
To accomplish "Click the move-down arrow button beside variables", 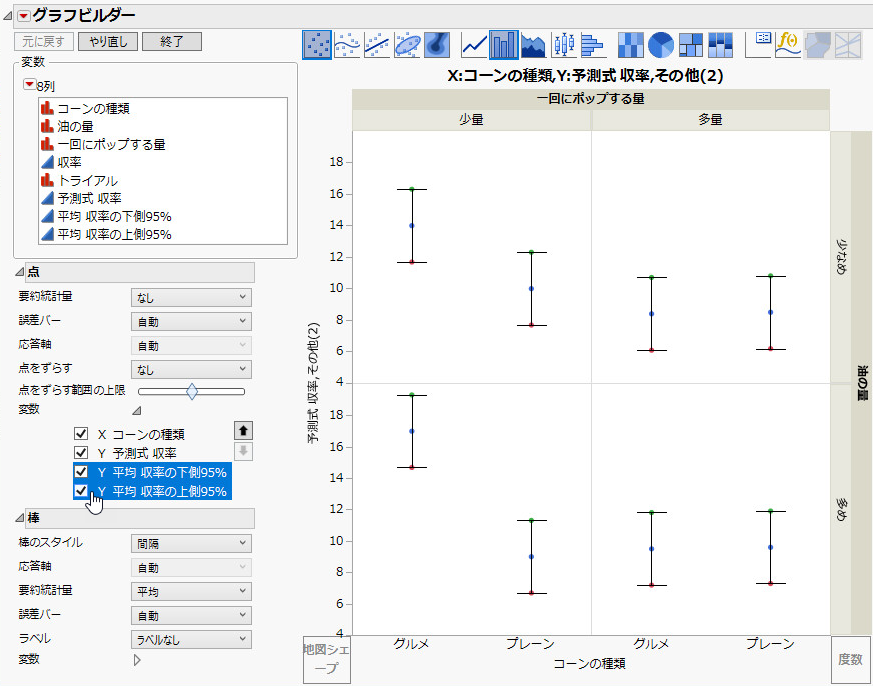I will click(243, 452).
